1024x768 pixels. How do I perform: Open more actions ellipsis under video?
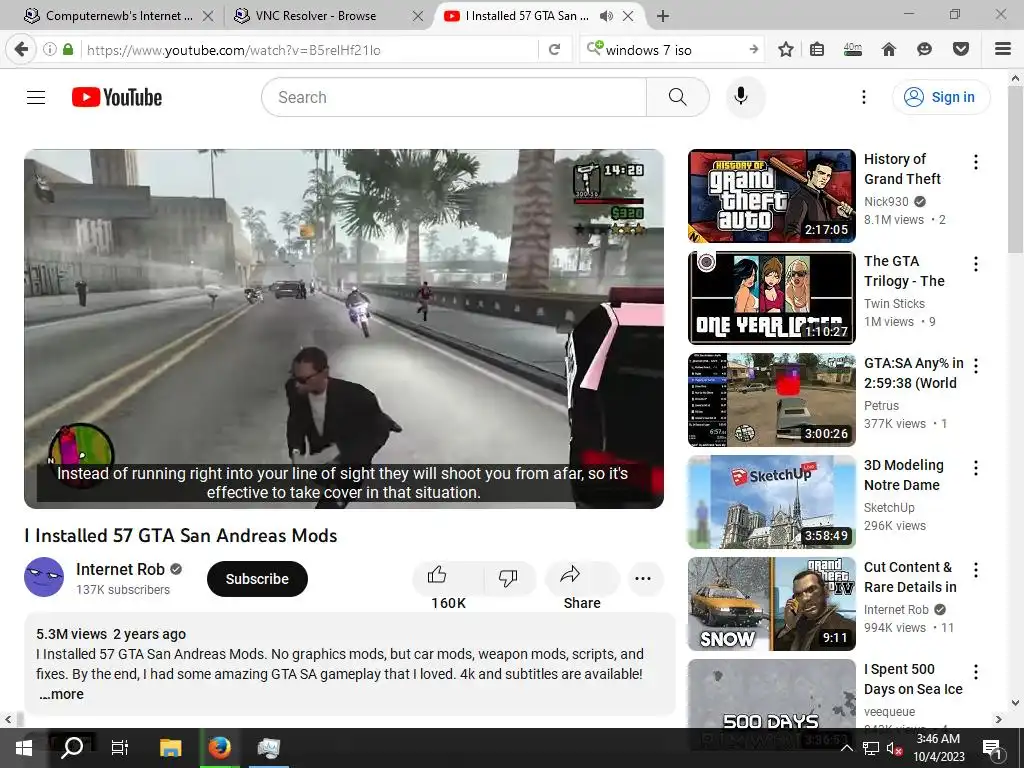tap(643, 578)
